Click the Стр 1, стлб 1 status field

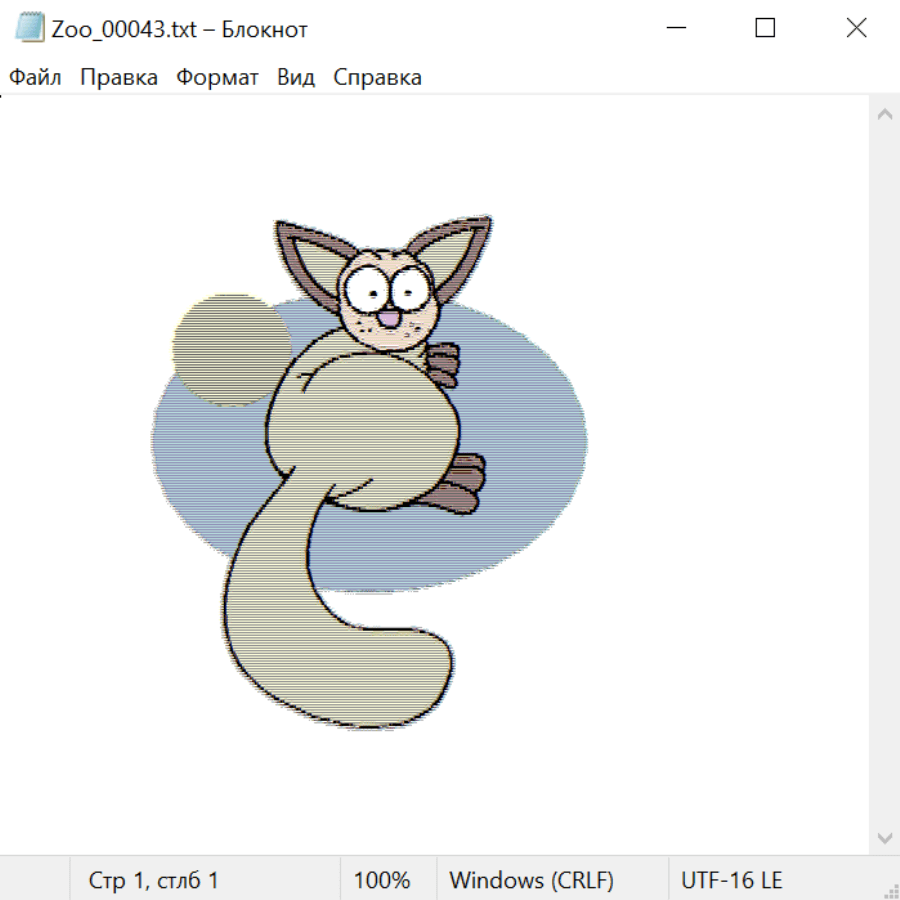tap(154, 881)
